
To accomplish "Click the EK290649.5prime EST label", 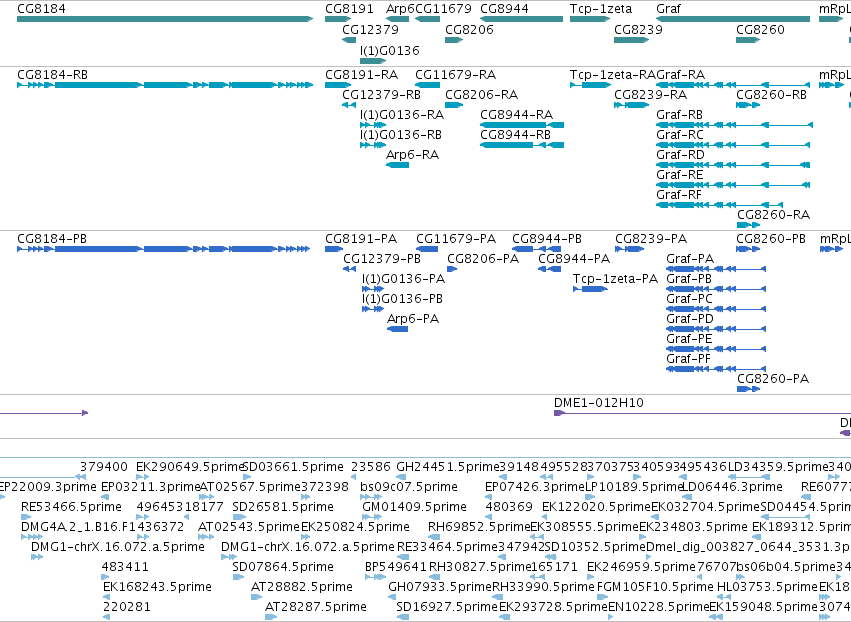I will coord(190,467).
